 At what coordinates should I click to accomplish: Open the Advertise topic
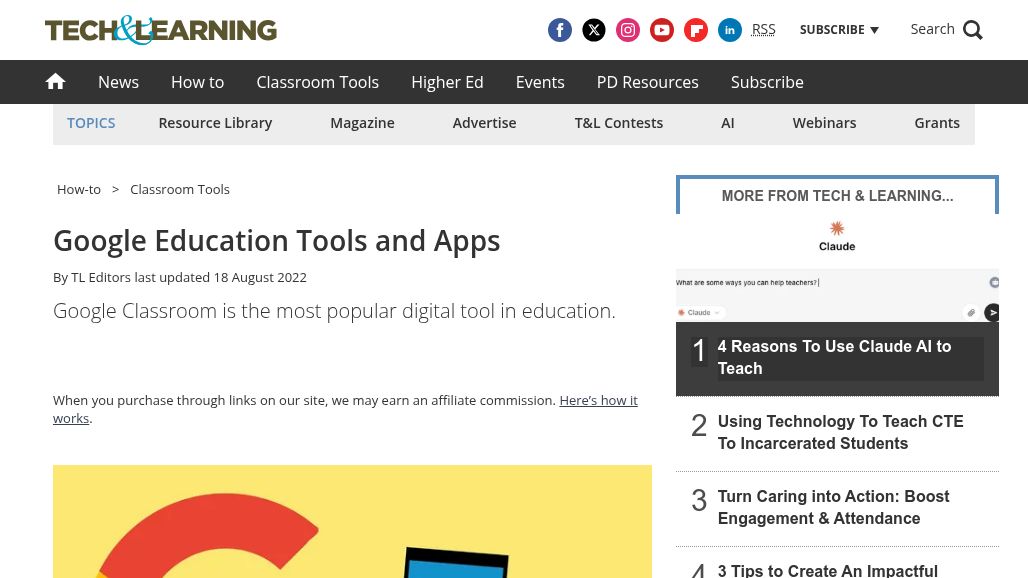484,123
